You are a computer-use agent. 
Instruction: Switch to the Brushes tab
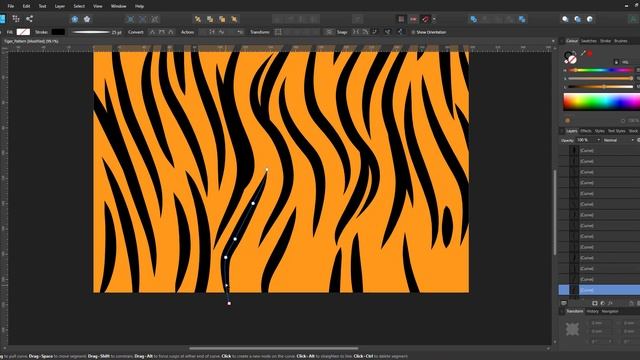pos(621,41)
